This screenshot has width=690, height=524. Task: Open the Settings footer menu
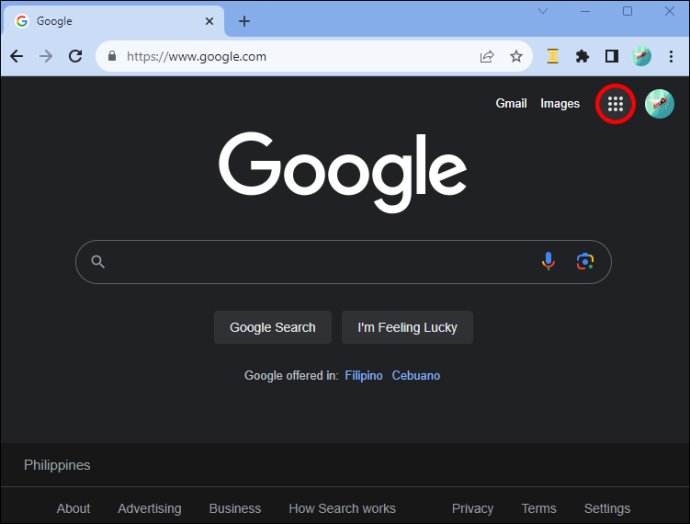pyautogui.click(x=607, y=509)
